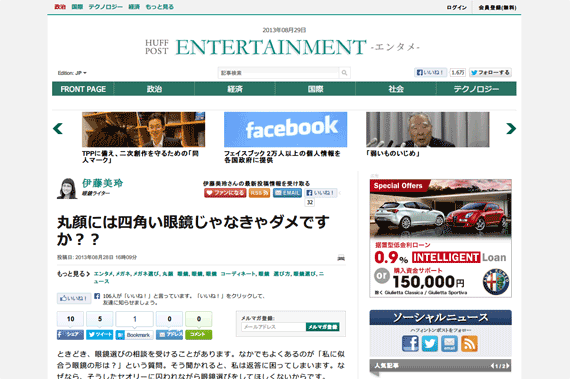This screenshot has height=379, width=570.
Task: Expand もっと見る in the top navigation
Action: (160, 7)
